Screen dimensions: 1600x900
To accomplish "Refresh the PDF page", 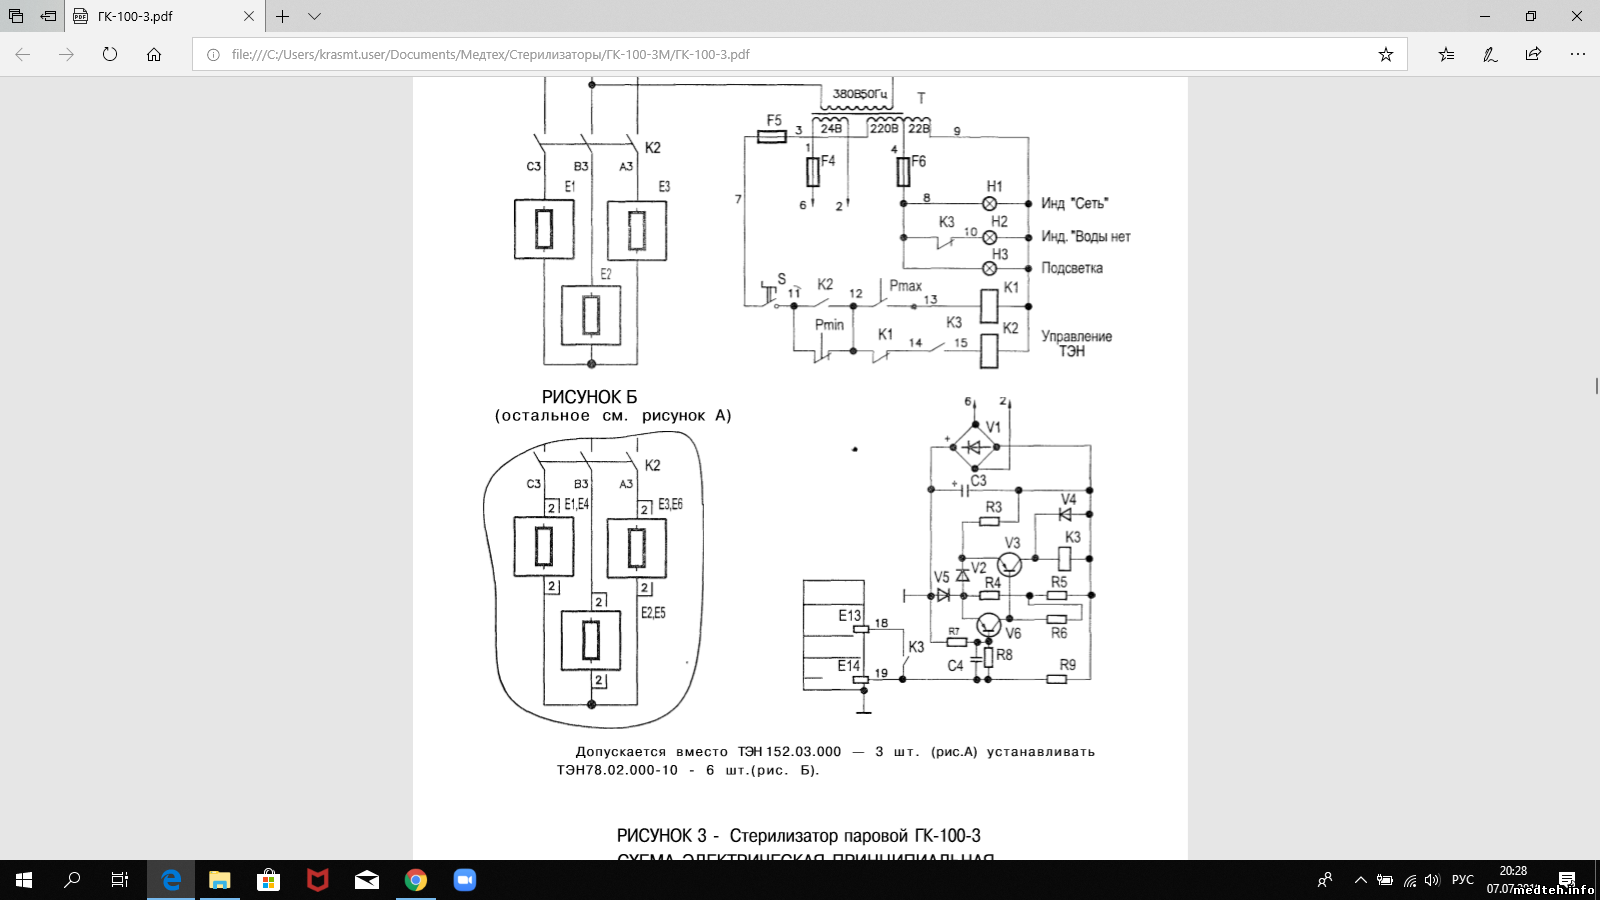I will coord(110,54).
